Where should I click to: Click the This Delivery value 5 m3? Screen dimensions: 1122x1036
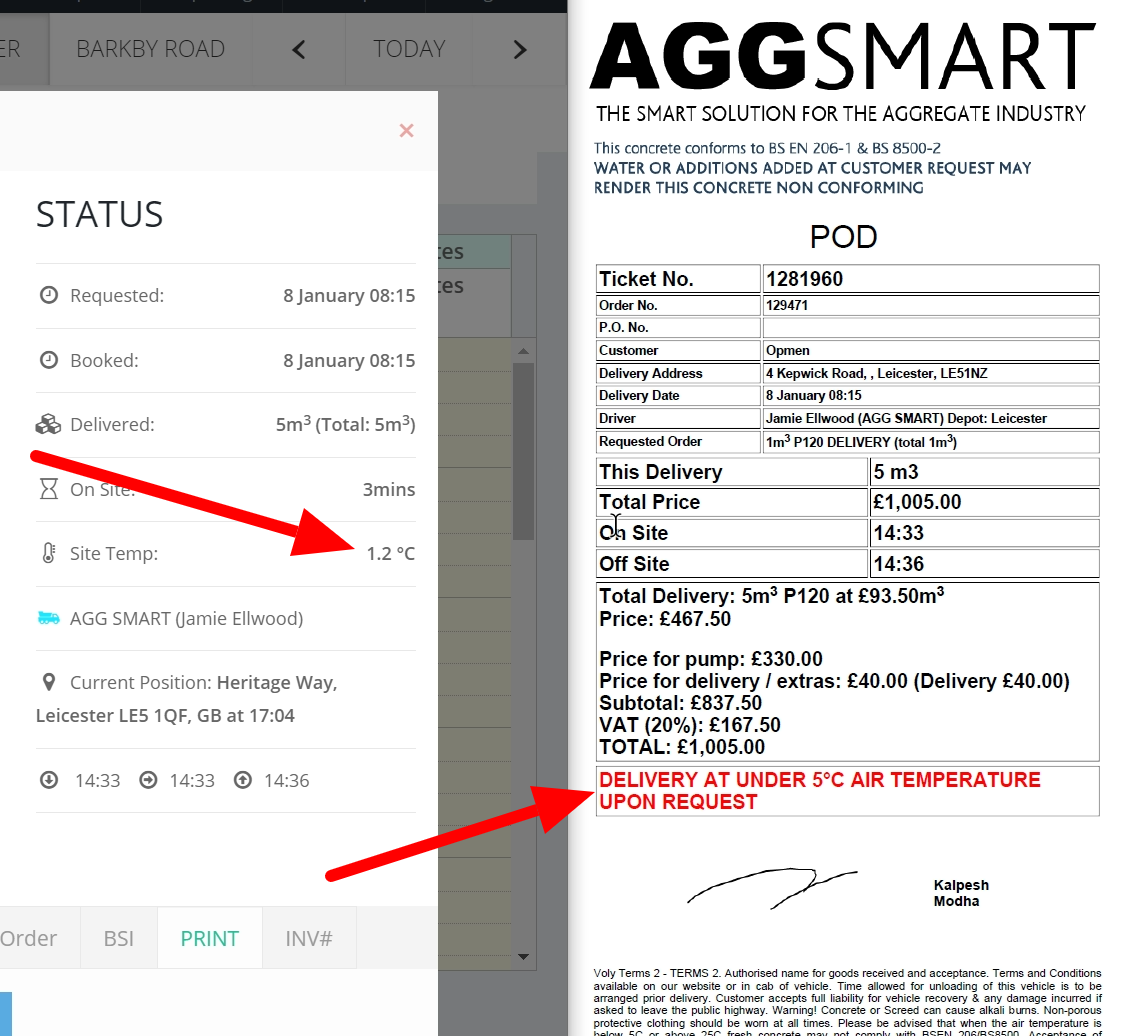coord(896,472)
